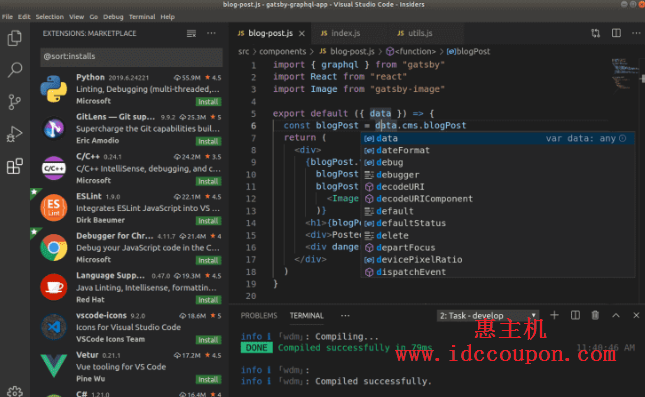Image resolution: width=645 pixels, height=397 pixels.
Task: Close the terminal panel
Action: click(636, 316)
